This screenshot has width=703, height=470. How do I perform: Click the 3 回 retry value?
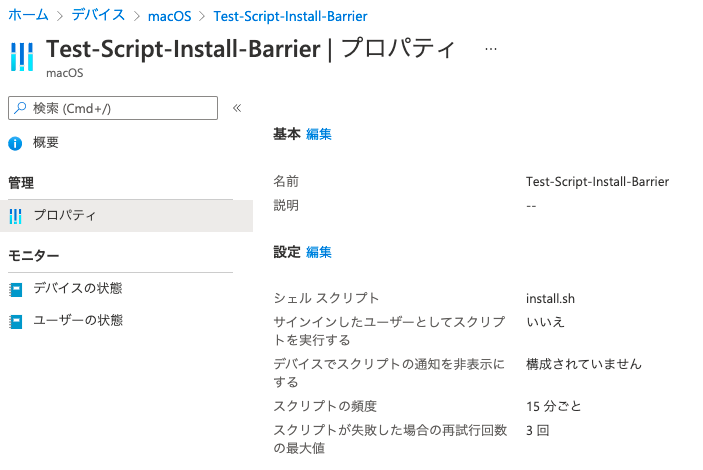[538, 431]
